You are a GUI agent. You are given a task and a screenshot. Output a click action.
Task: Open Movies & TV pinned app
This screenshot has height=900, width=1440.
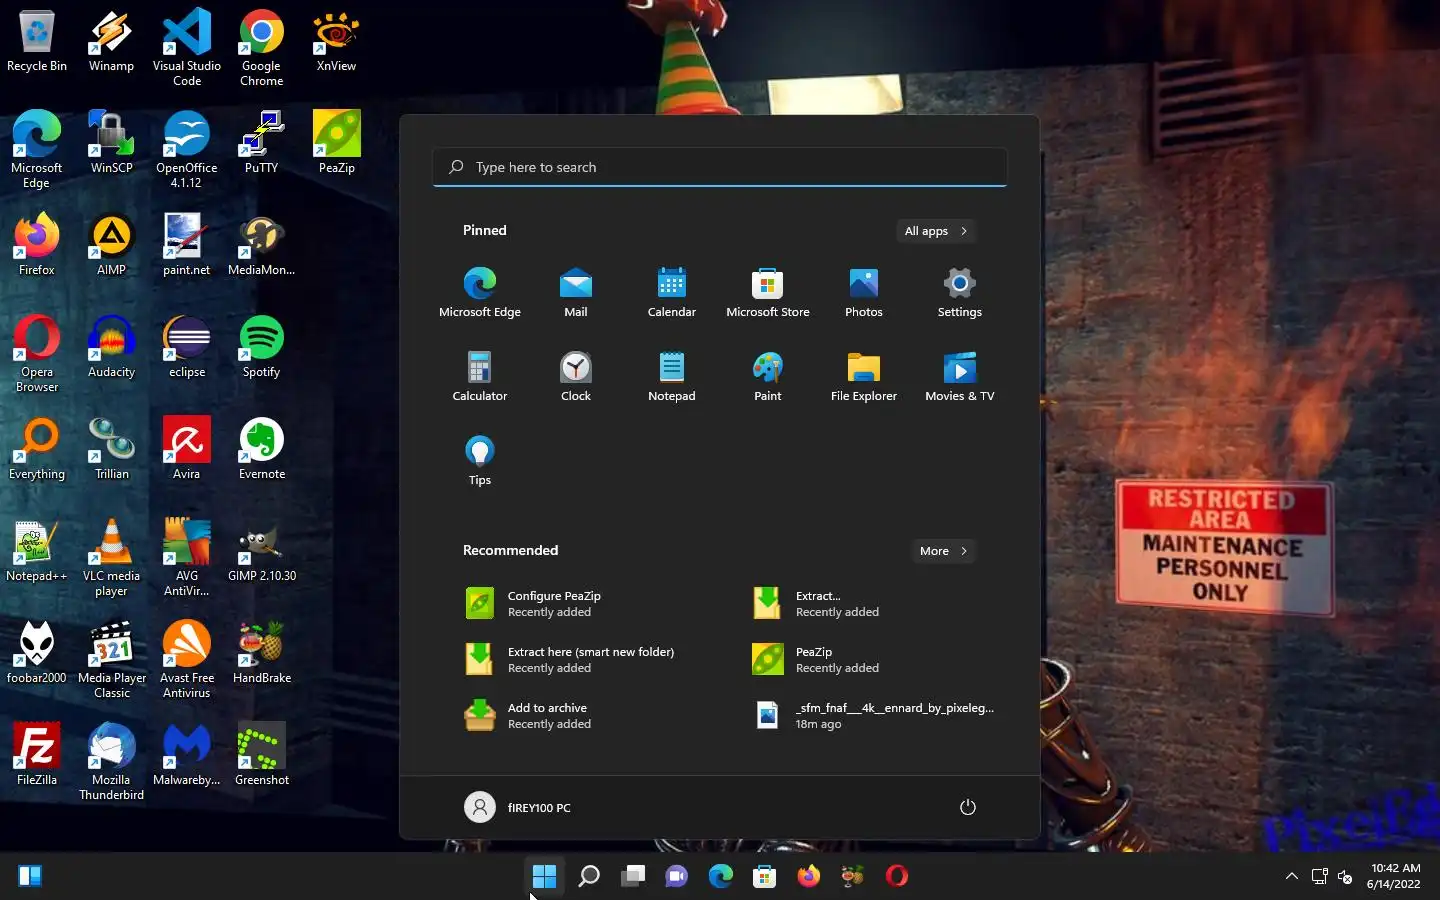959,376
